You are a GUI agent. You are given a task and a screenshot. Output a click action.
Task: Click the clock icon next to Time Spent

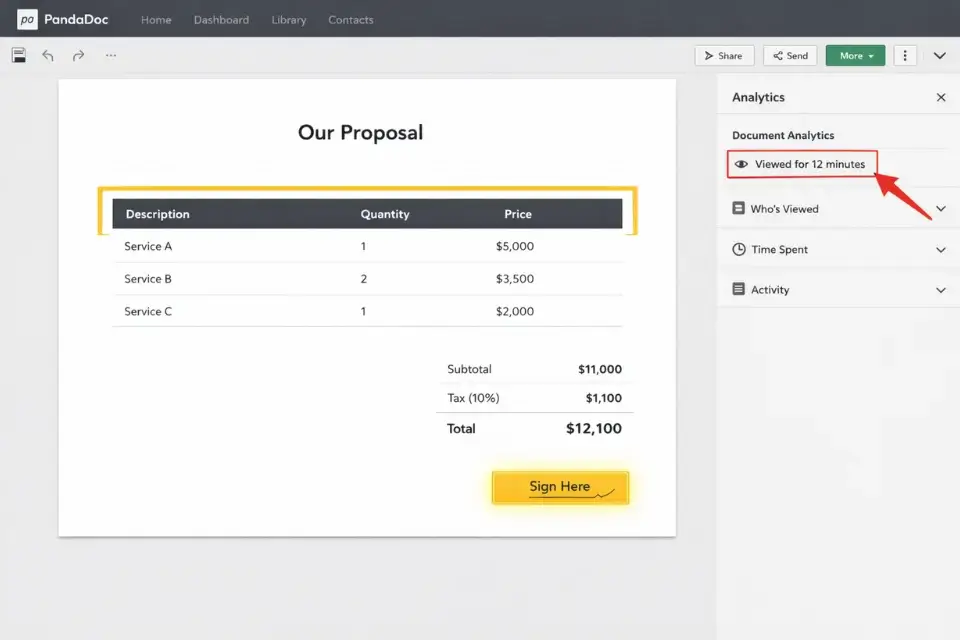738,249
